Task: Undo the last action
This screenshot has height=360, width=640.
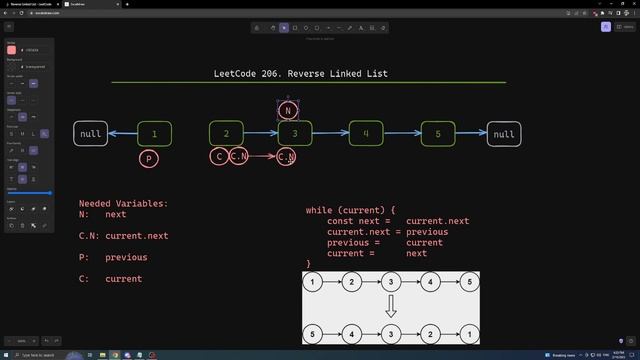Action: pyautogui.click(x=46, y=340)
